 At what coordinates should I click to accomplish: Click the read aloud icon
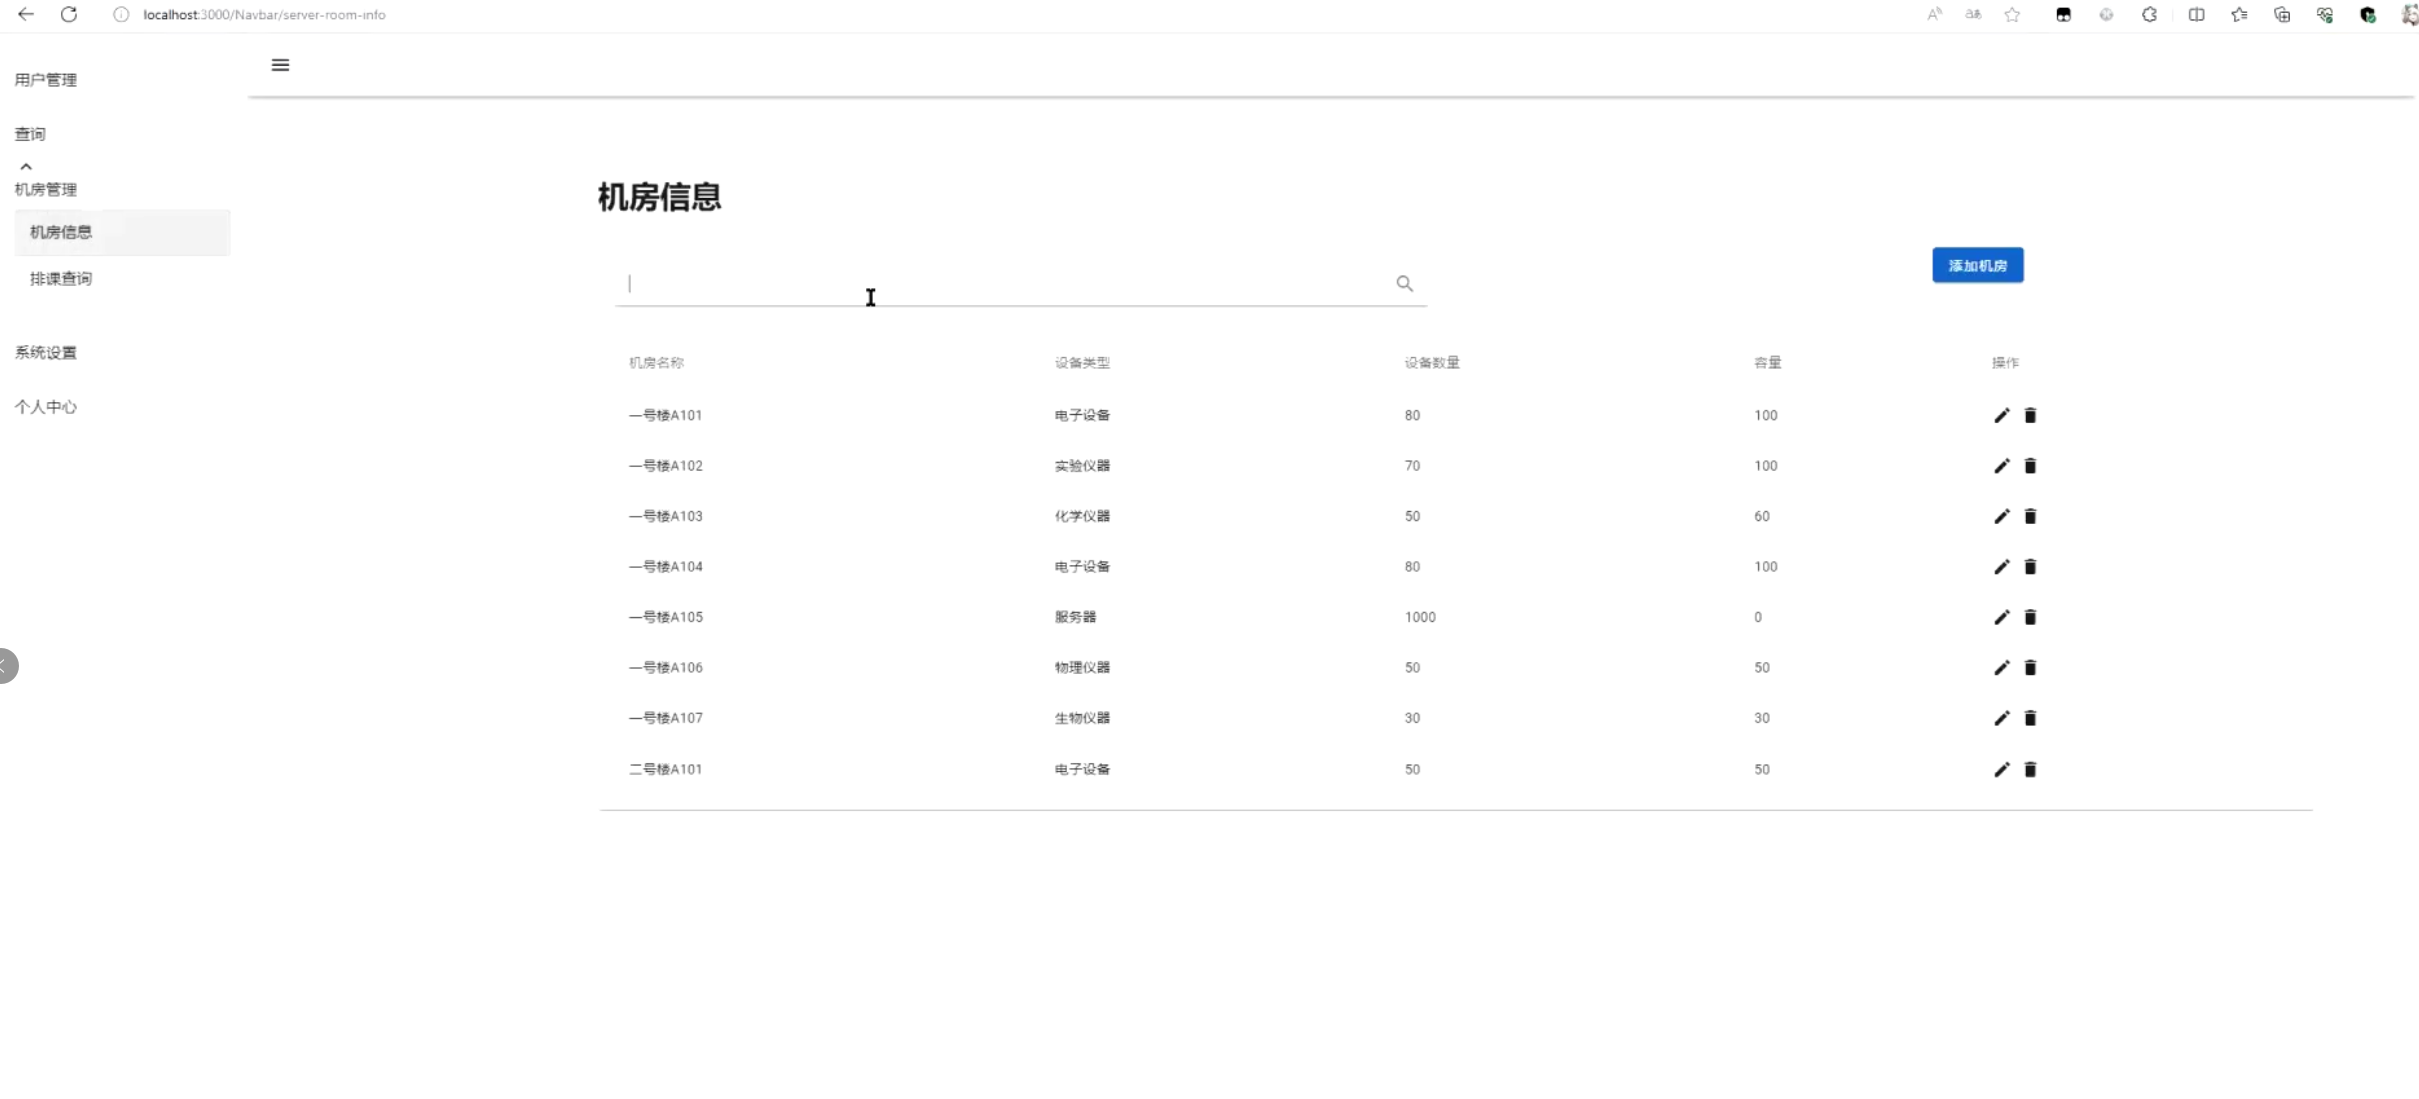pyautogui.click(x=1934, y=15)
